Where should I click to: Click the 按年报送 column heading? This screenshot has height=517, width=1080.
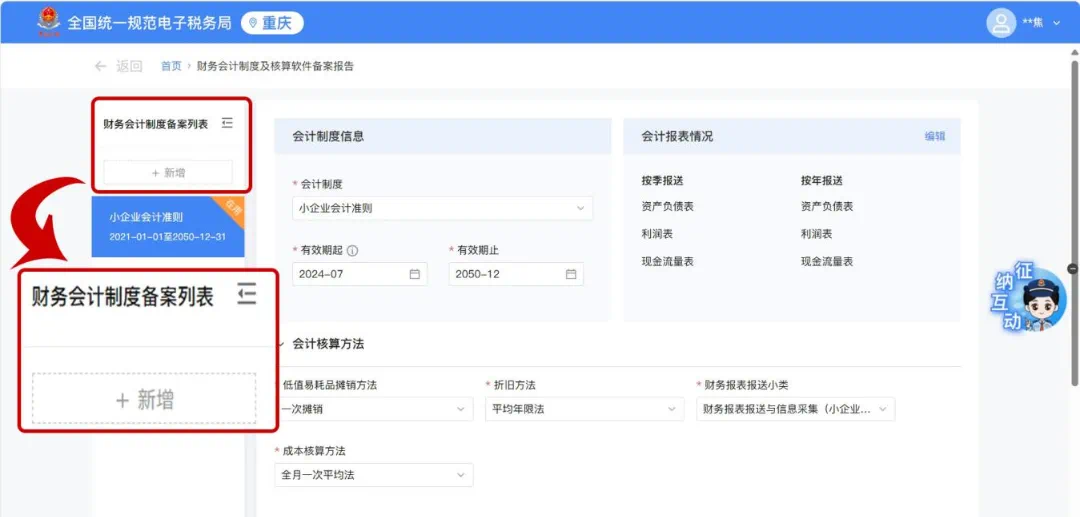tap(821, 181)
